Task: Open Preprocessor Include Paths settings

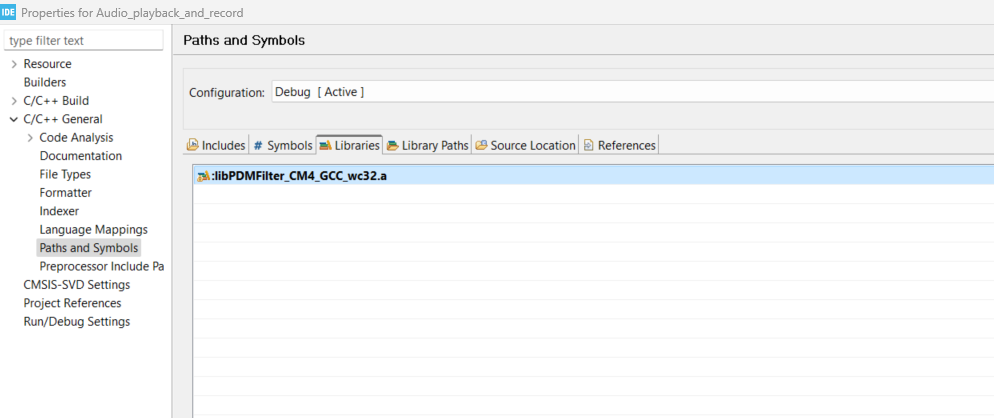Action: coord(101,266)
